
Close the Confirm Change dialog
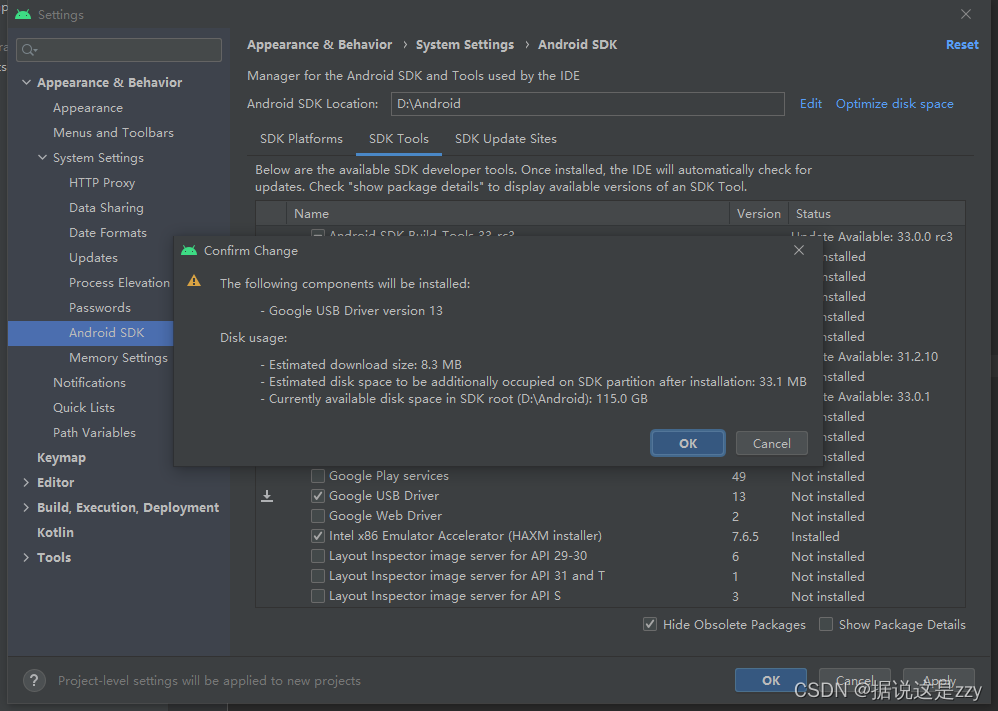(x=799, y=250)
